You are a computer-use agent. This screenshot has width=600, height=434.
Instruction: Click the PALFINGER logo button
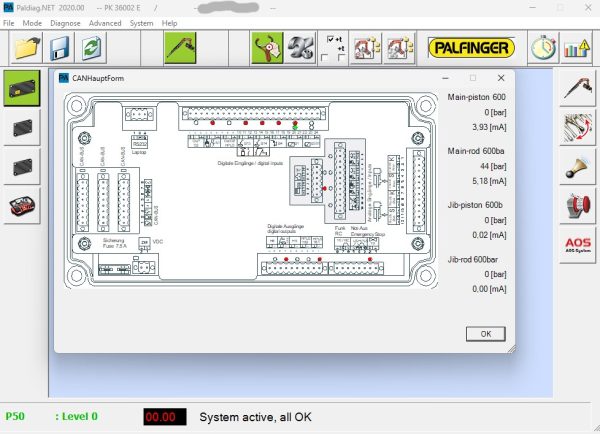point(471,48)
